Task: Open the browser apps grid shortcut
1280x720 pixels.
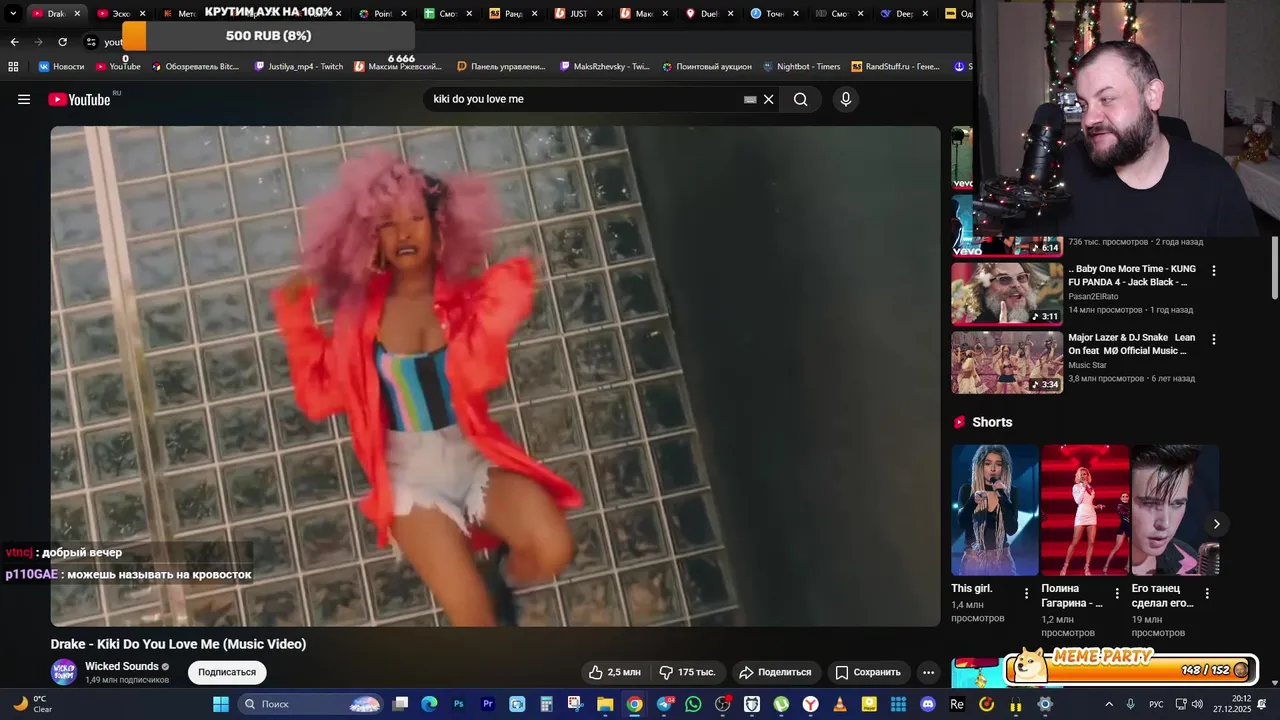Action: point(13,66)
